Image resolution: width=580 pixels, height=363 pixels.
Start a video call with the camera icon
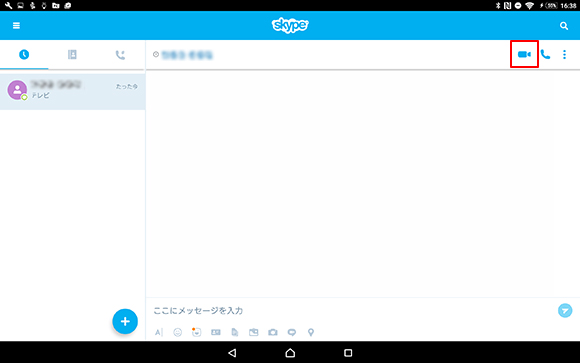tap(524, 54)
